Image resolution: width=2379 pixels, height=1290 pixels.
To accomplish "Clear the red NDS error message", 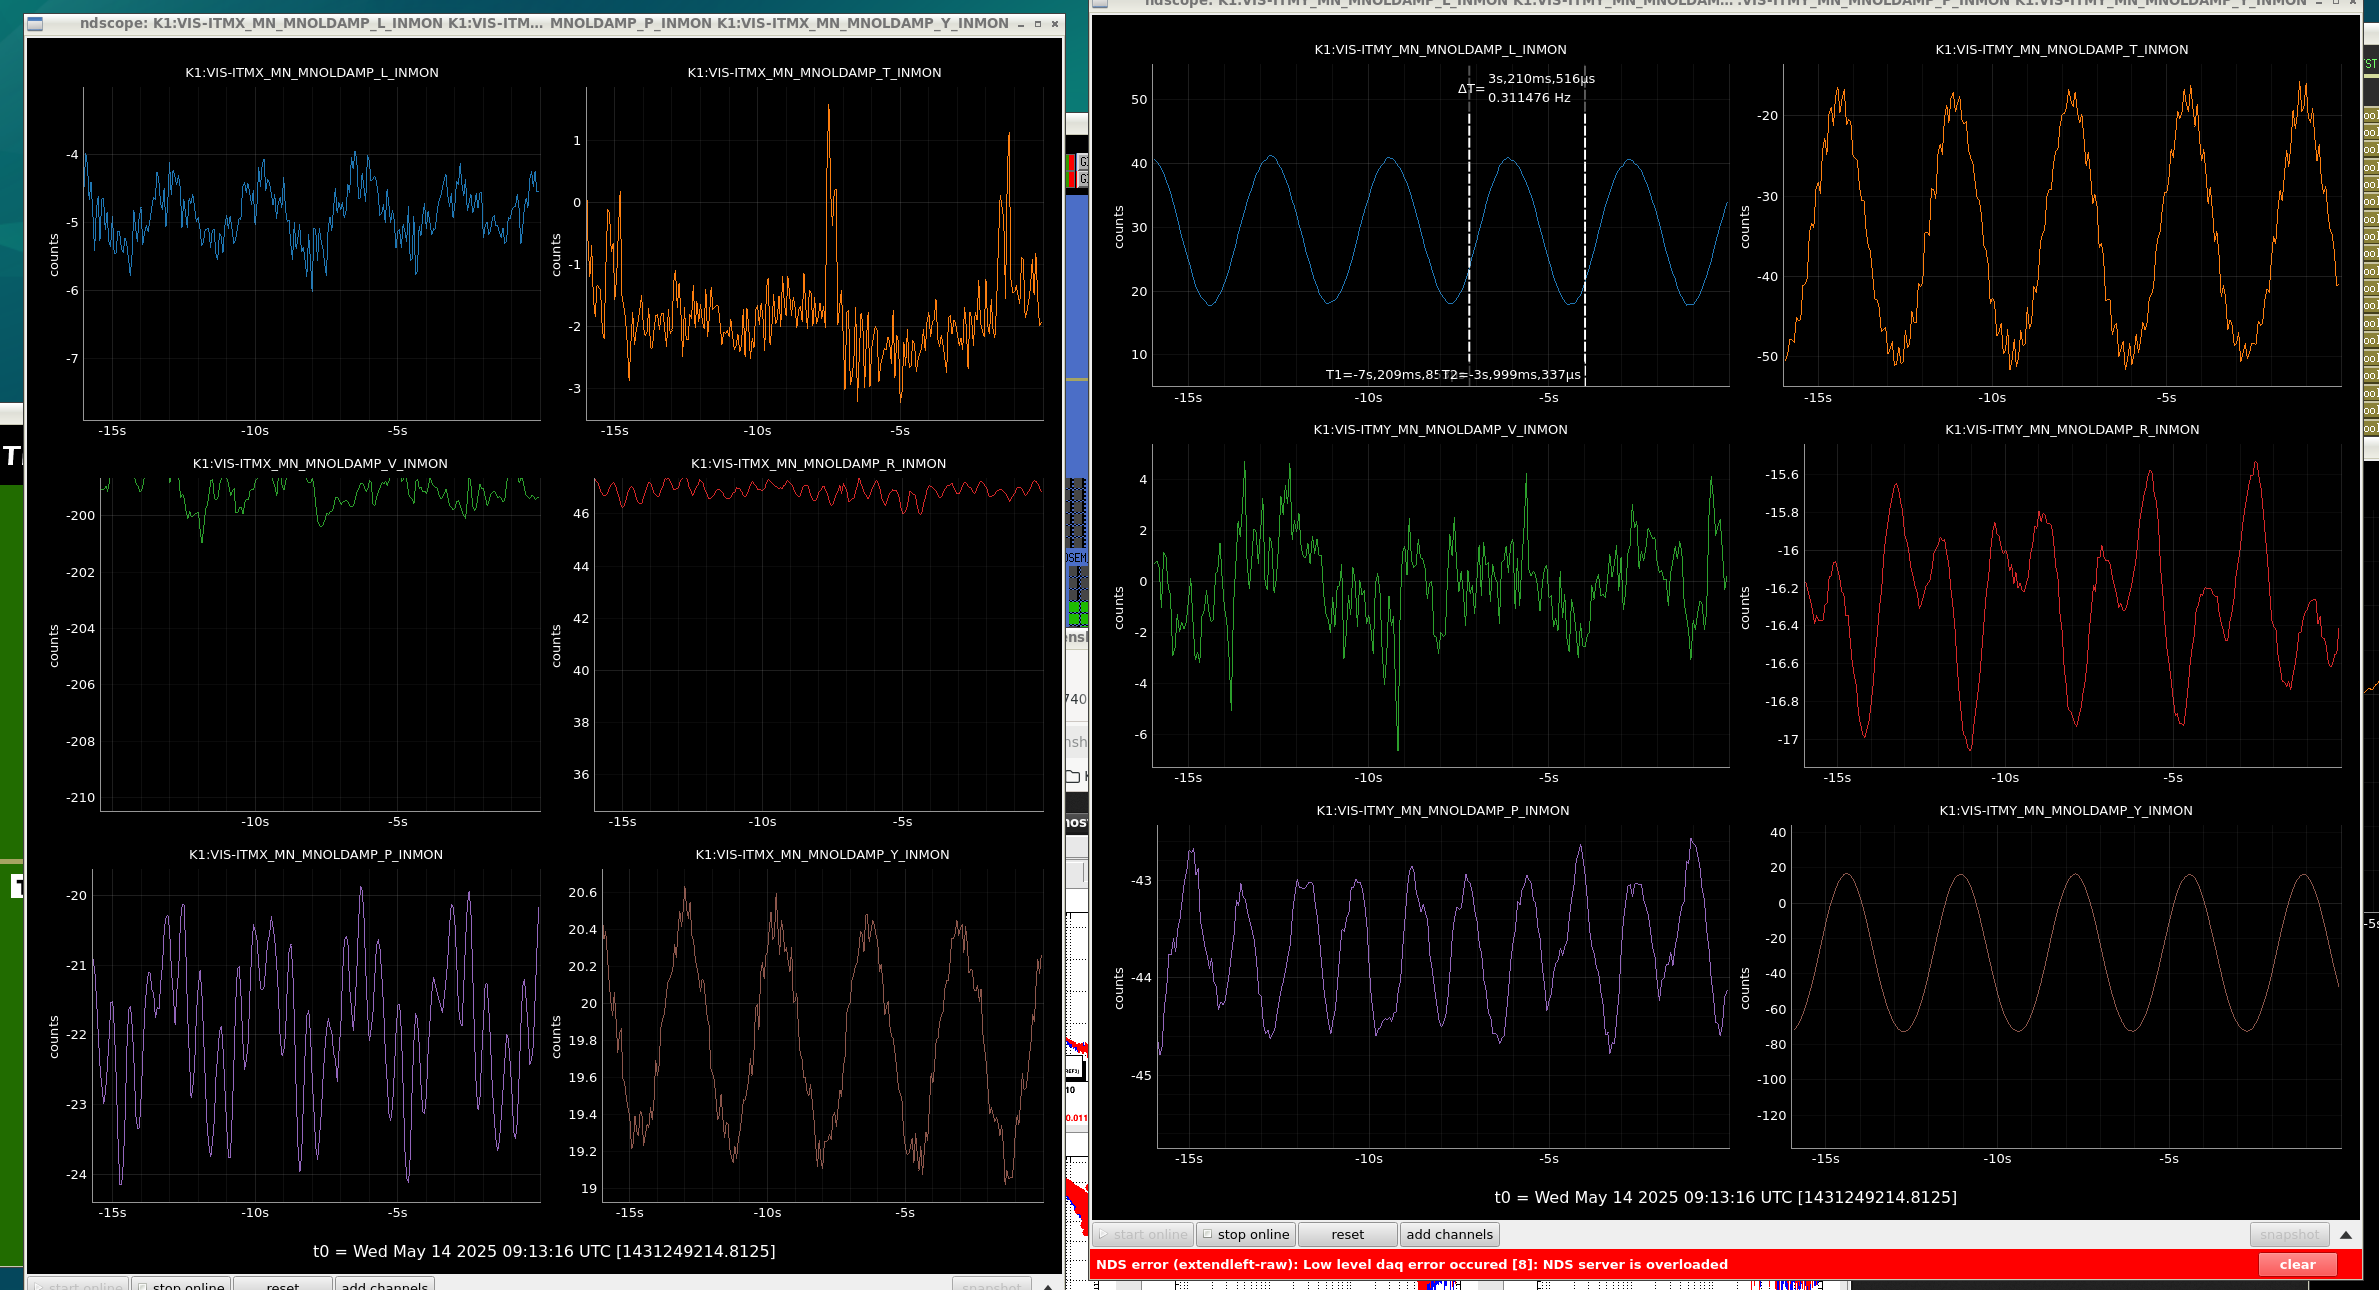I will (2297, 1264).
